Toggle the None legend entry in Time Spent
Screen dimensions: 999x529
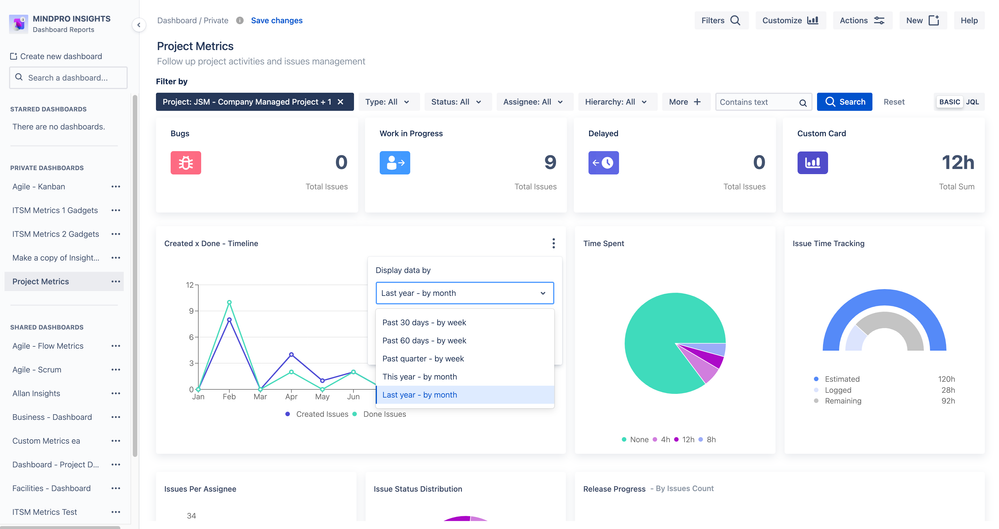click(635, 440)
